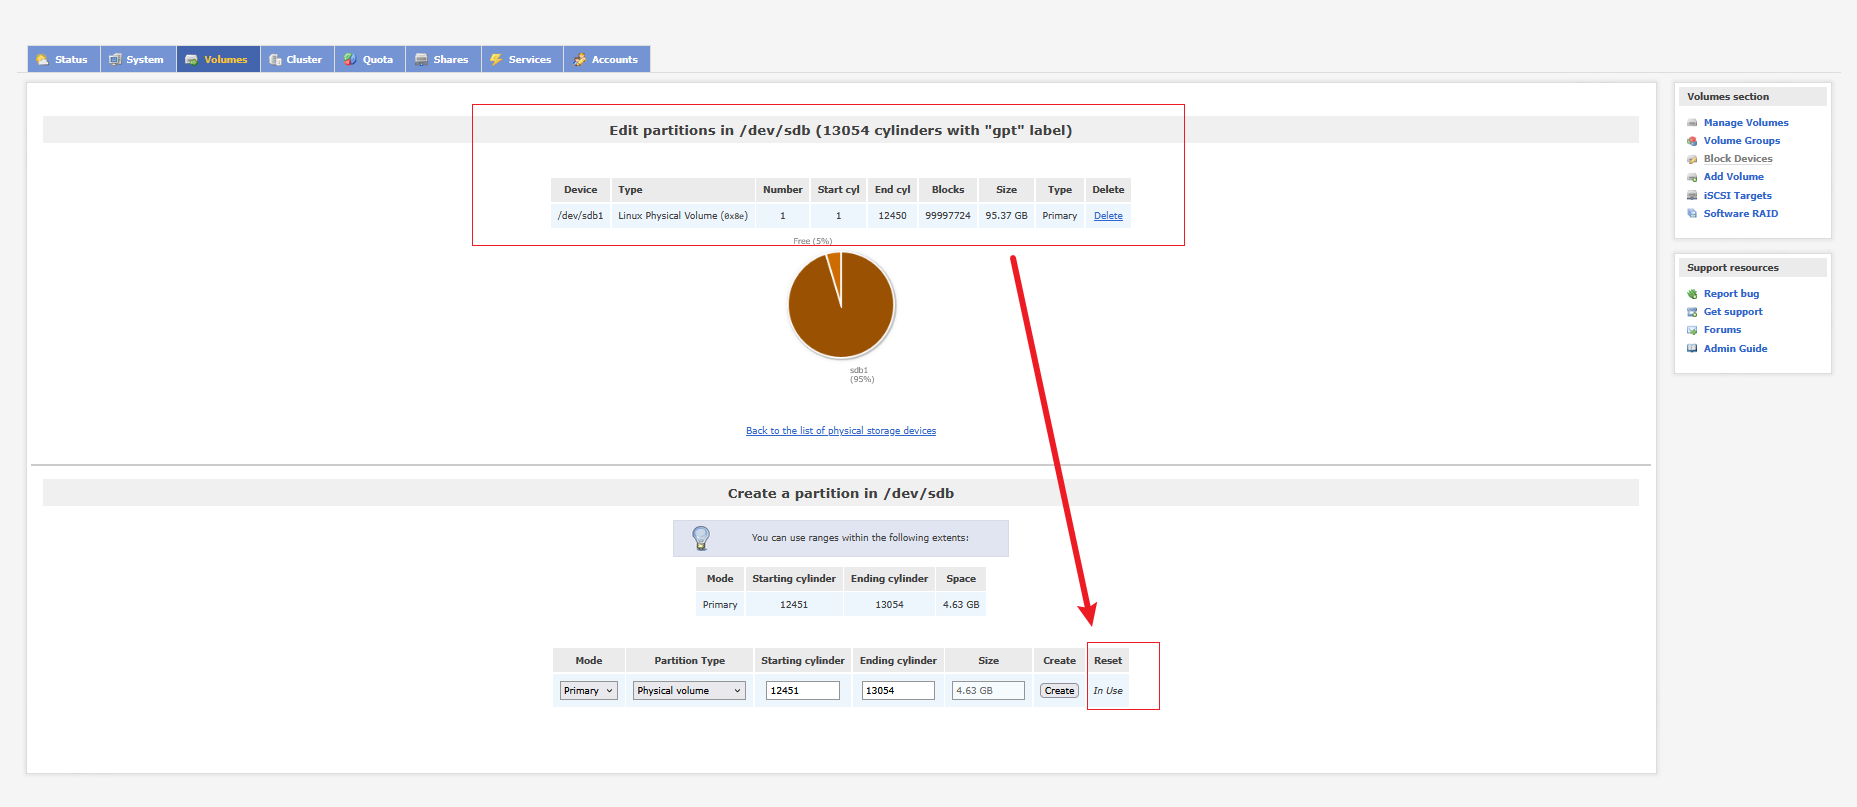The image size is (1857, 807).
Task: Open the Forums link
Action: coord(1722,330)
